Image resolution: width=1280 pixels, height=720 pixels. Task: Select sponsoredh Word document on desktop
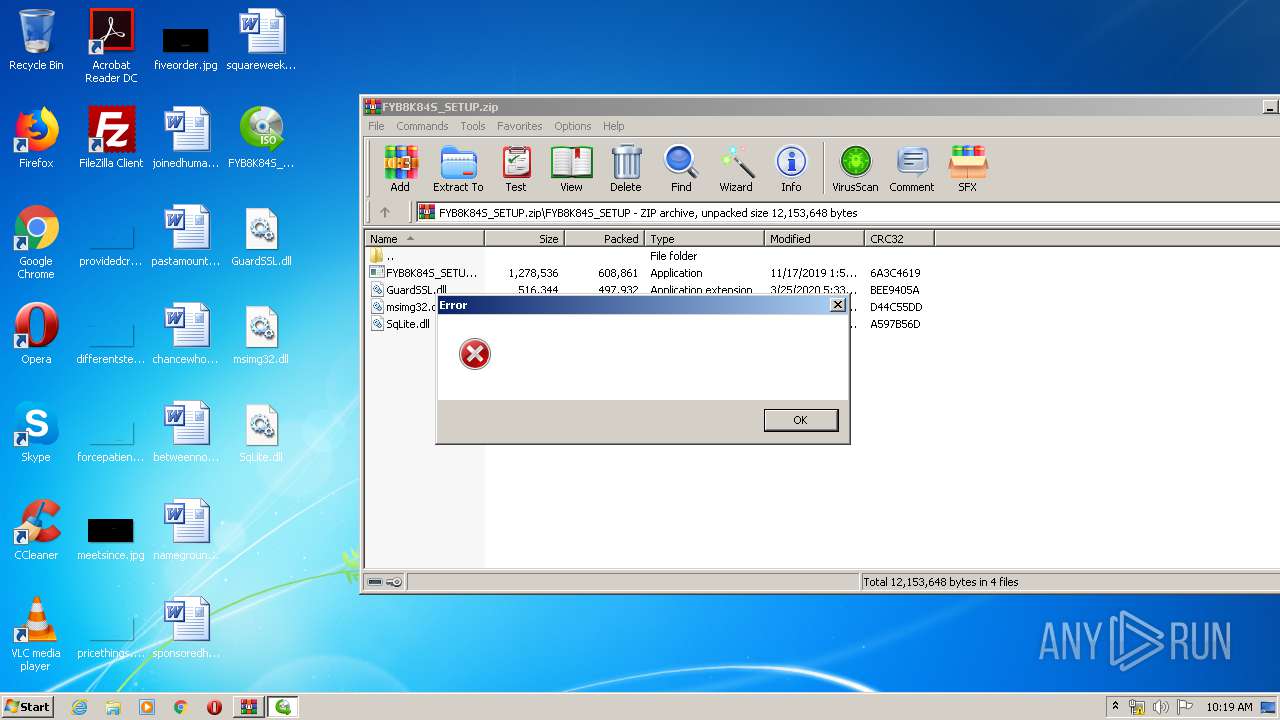click(x=186, y=628)
